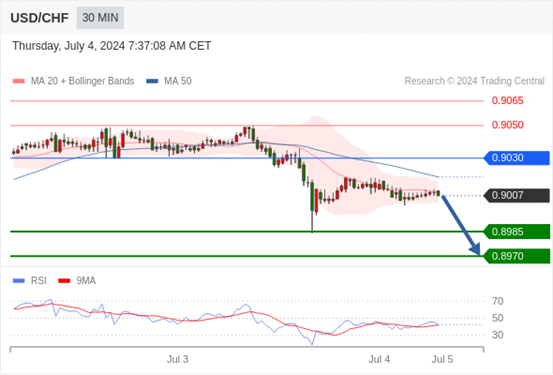Click the MA 50 blue legend swatch
This screenshot has height=375, width=553.
[x=152, y=81]
